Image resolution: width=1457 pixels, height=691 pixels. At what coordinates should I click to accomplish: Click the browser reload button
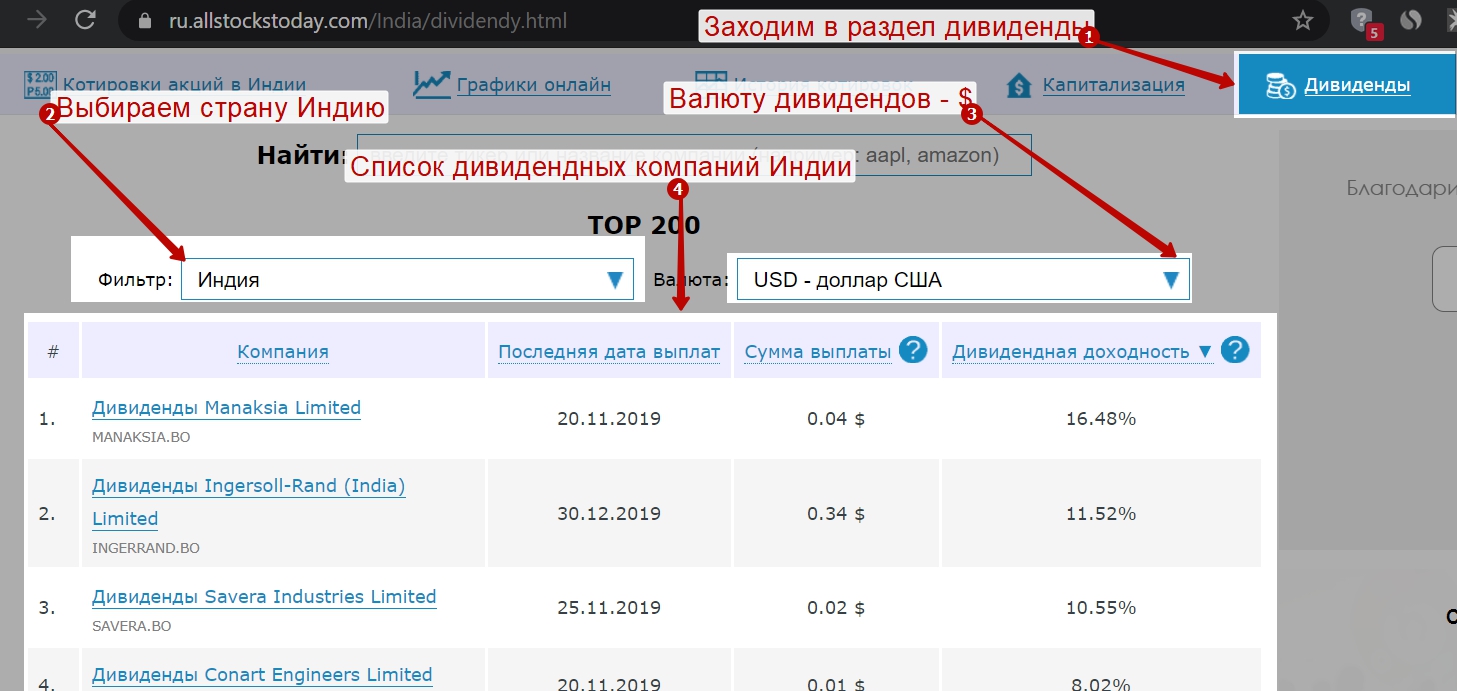click(x=86, y=20)
